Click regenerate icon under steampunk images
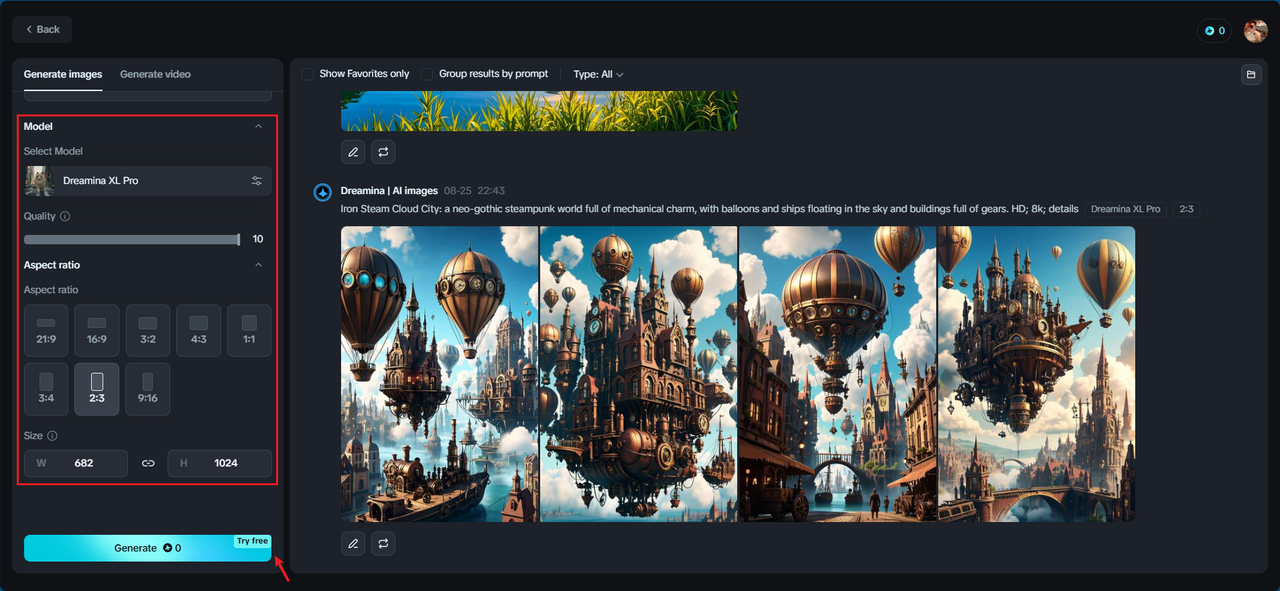Screen dimensions: 1280x591 383,543
